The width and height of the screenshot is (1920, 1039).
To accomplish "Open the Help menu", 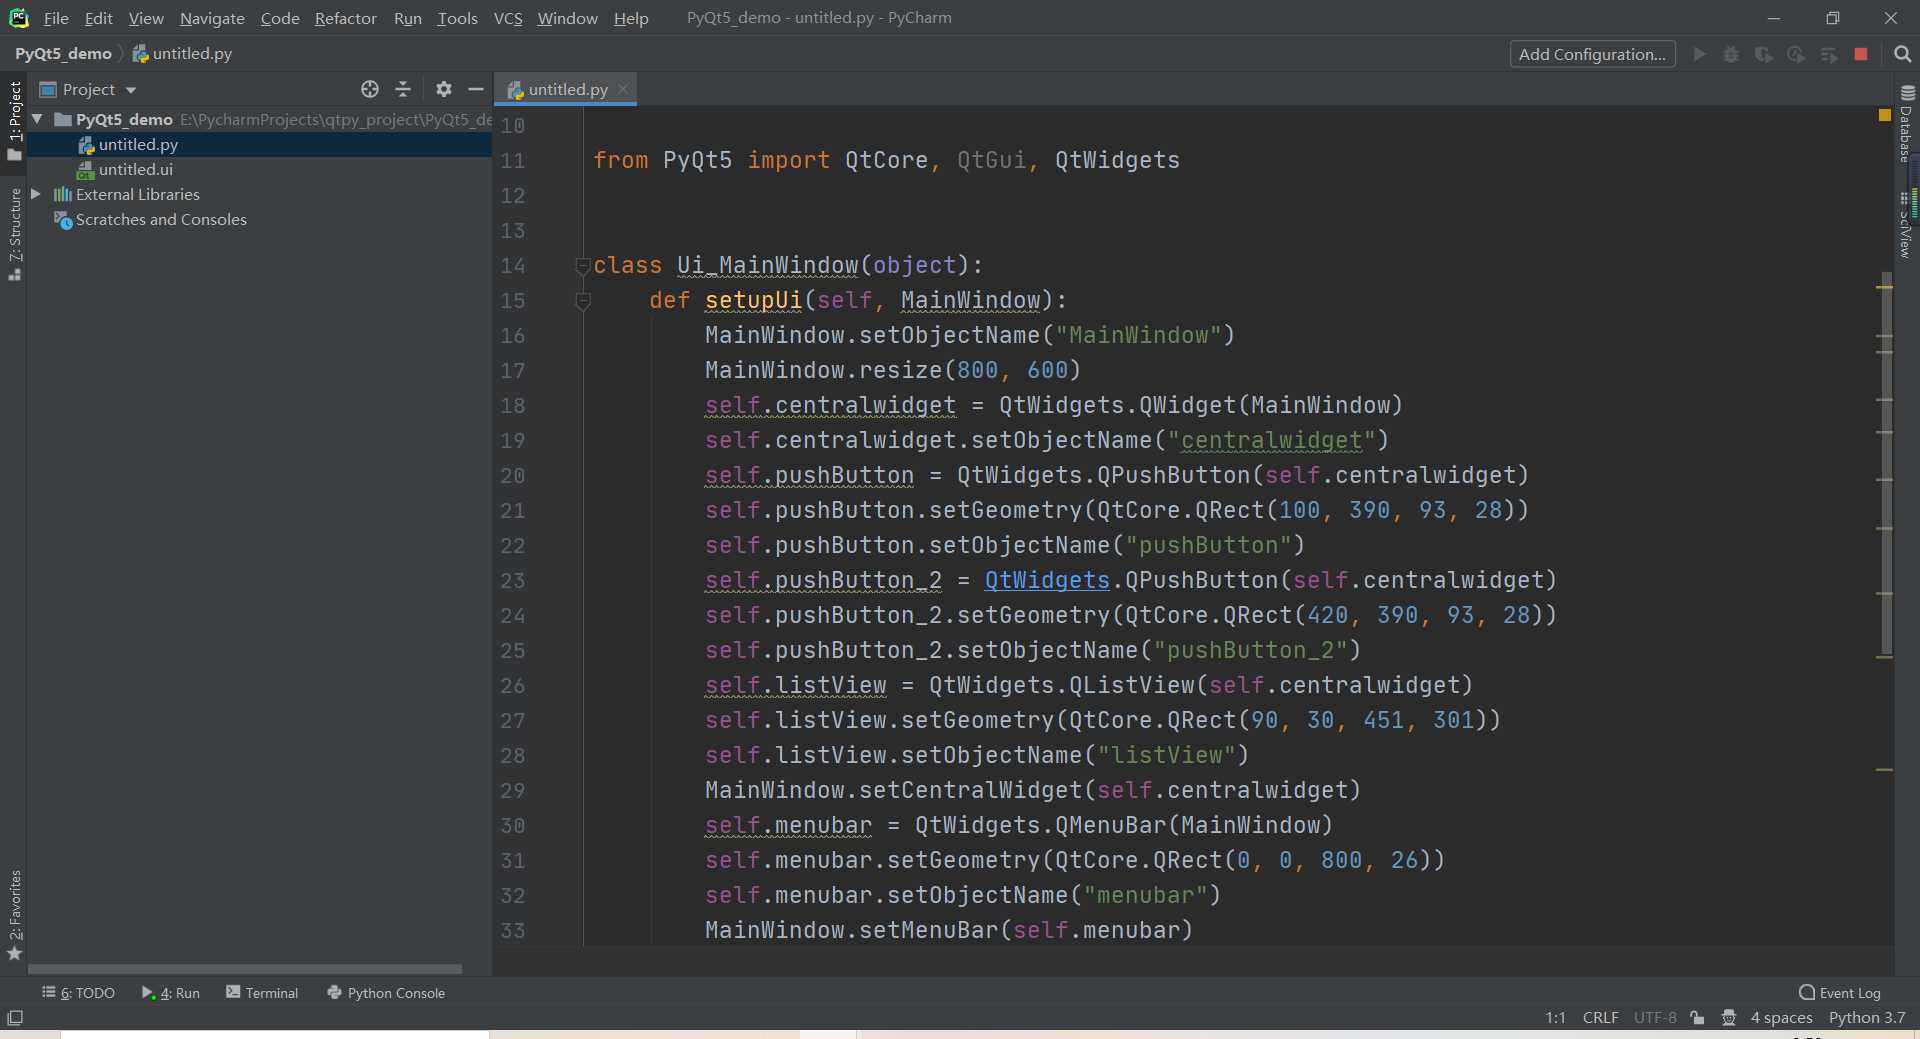I will 631,18.
